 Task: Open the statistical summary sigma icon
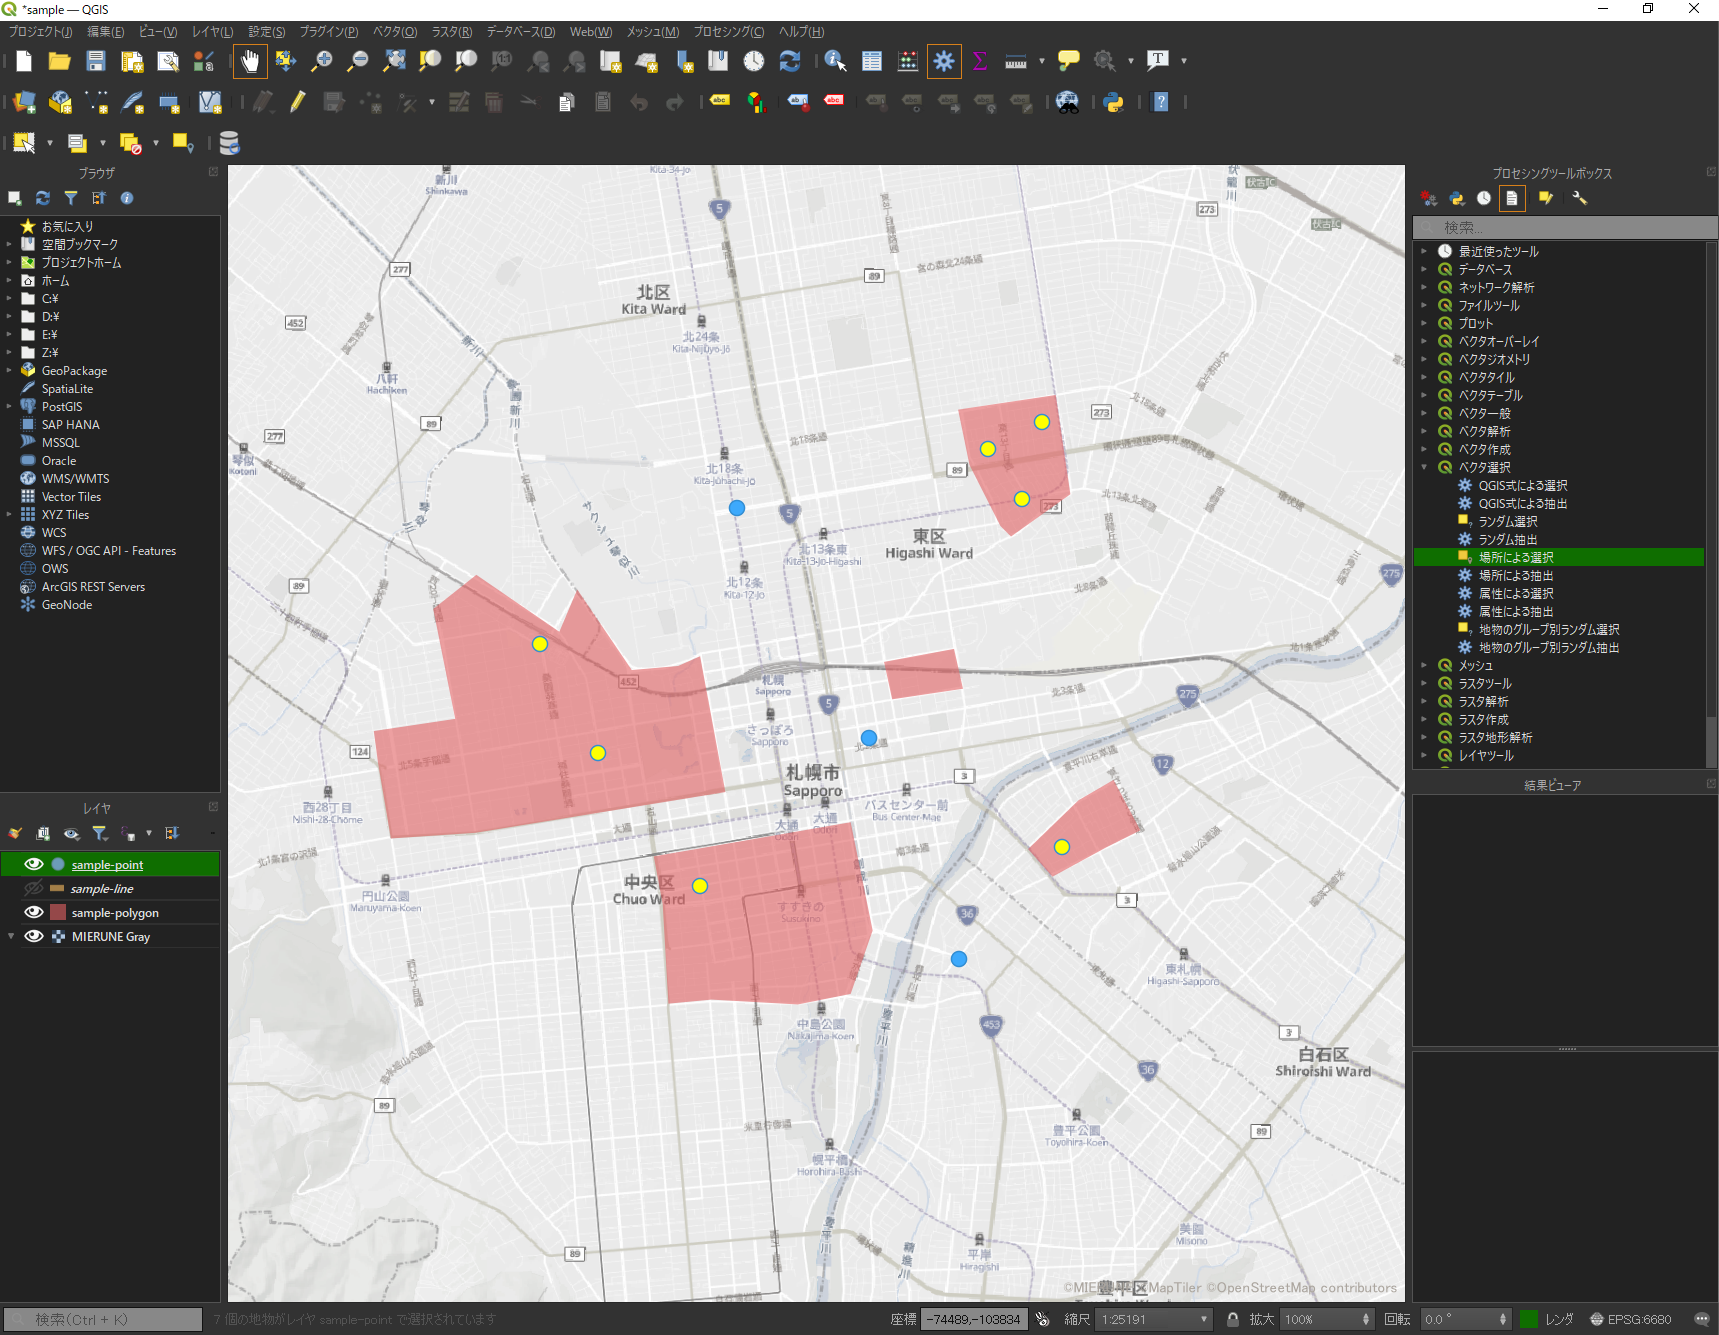pos(980,61)
